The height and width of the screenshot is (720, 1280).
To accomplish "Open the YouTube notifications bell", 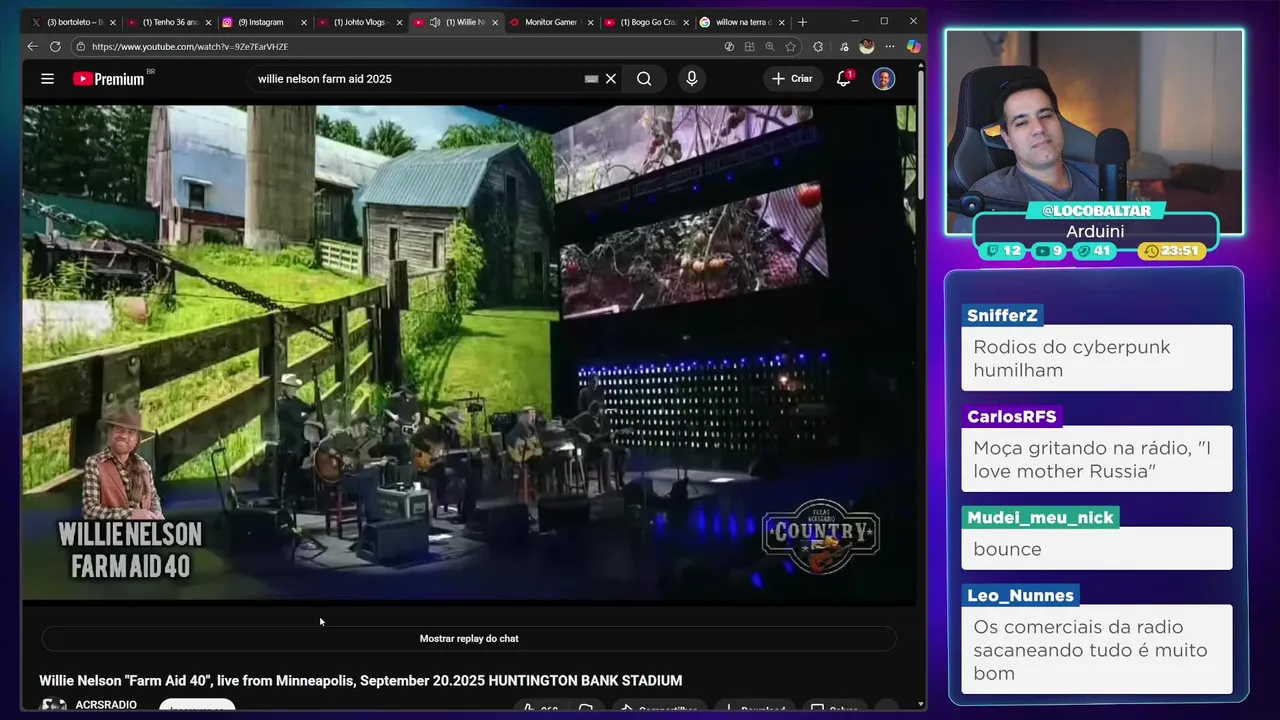I will click(843, 79).
